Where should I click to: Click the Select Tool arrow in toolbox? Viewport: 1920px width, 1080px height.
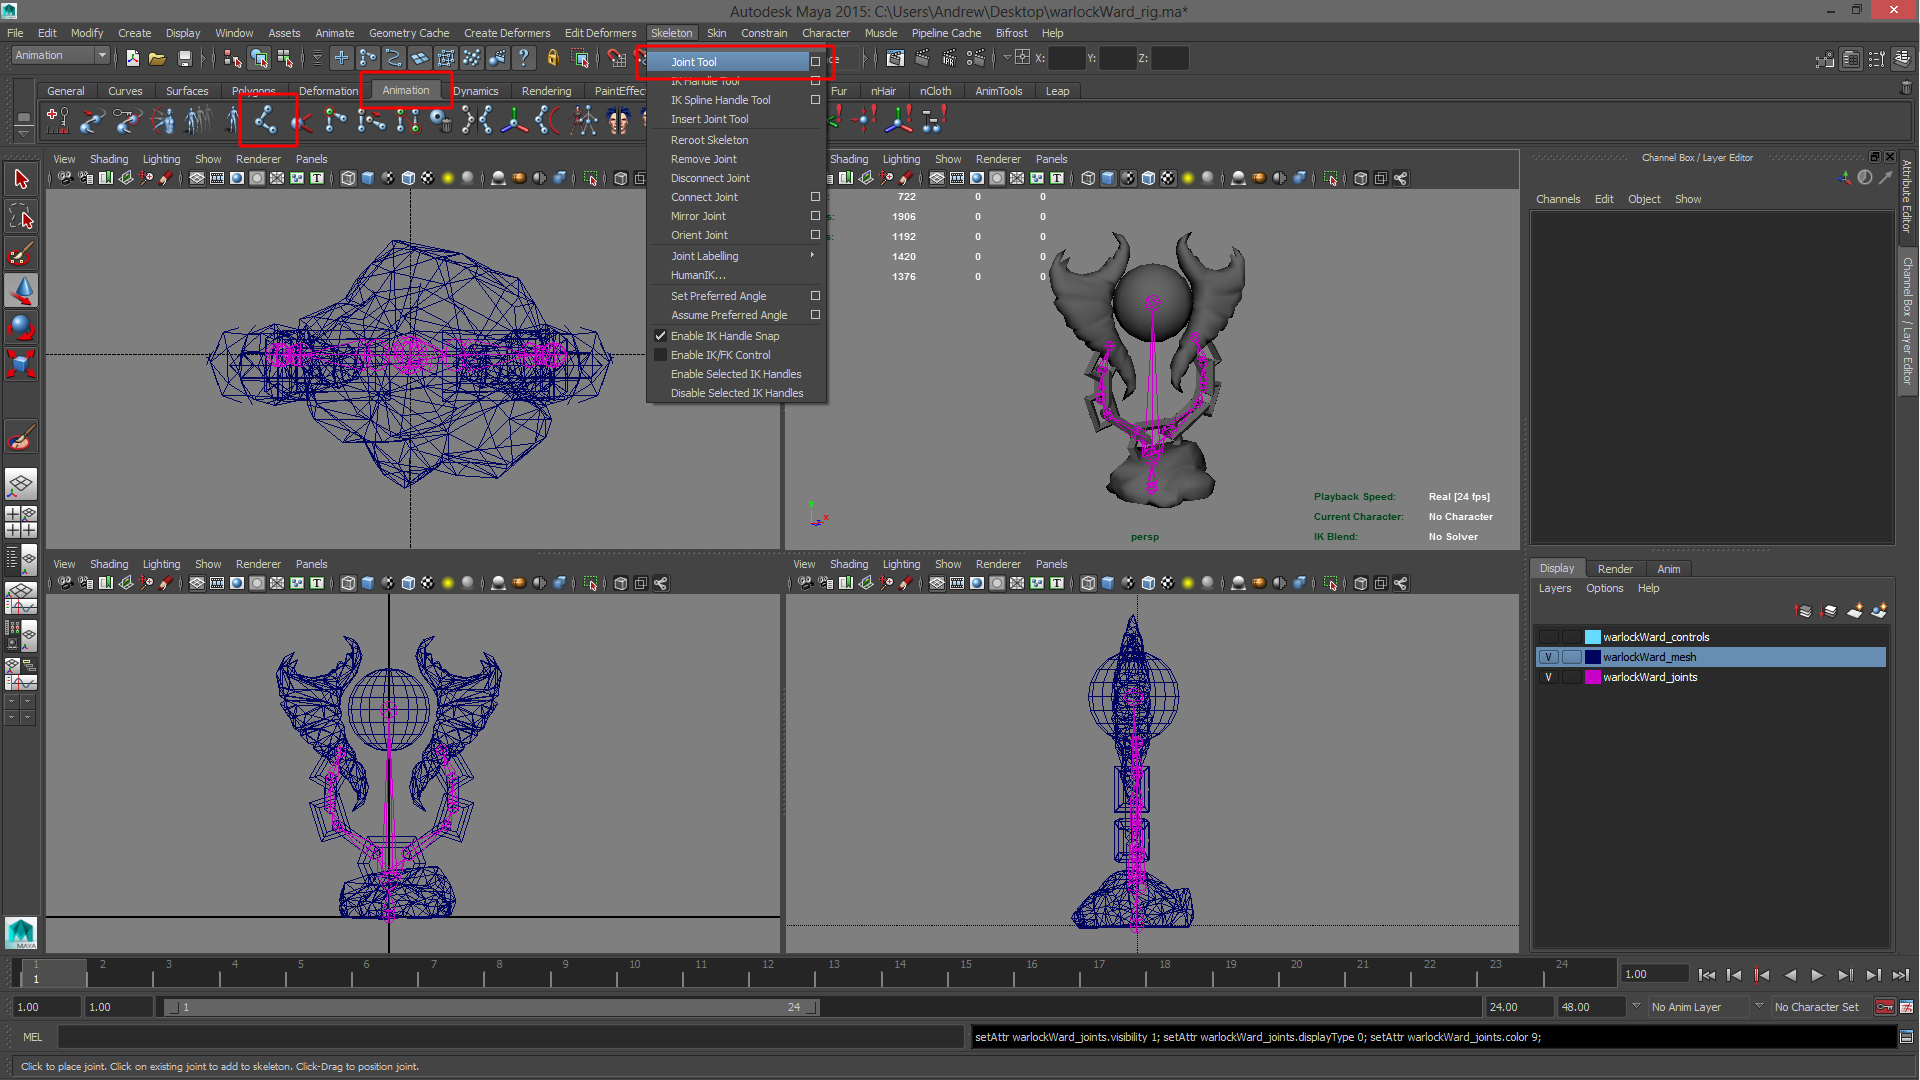[21, 179]
